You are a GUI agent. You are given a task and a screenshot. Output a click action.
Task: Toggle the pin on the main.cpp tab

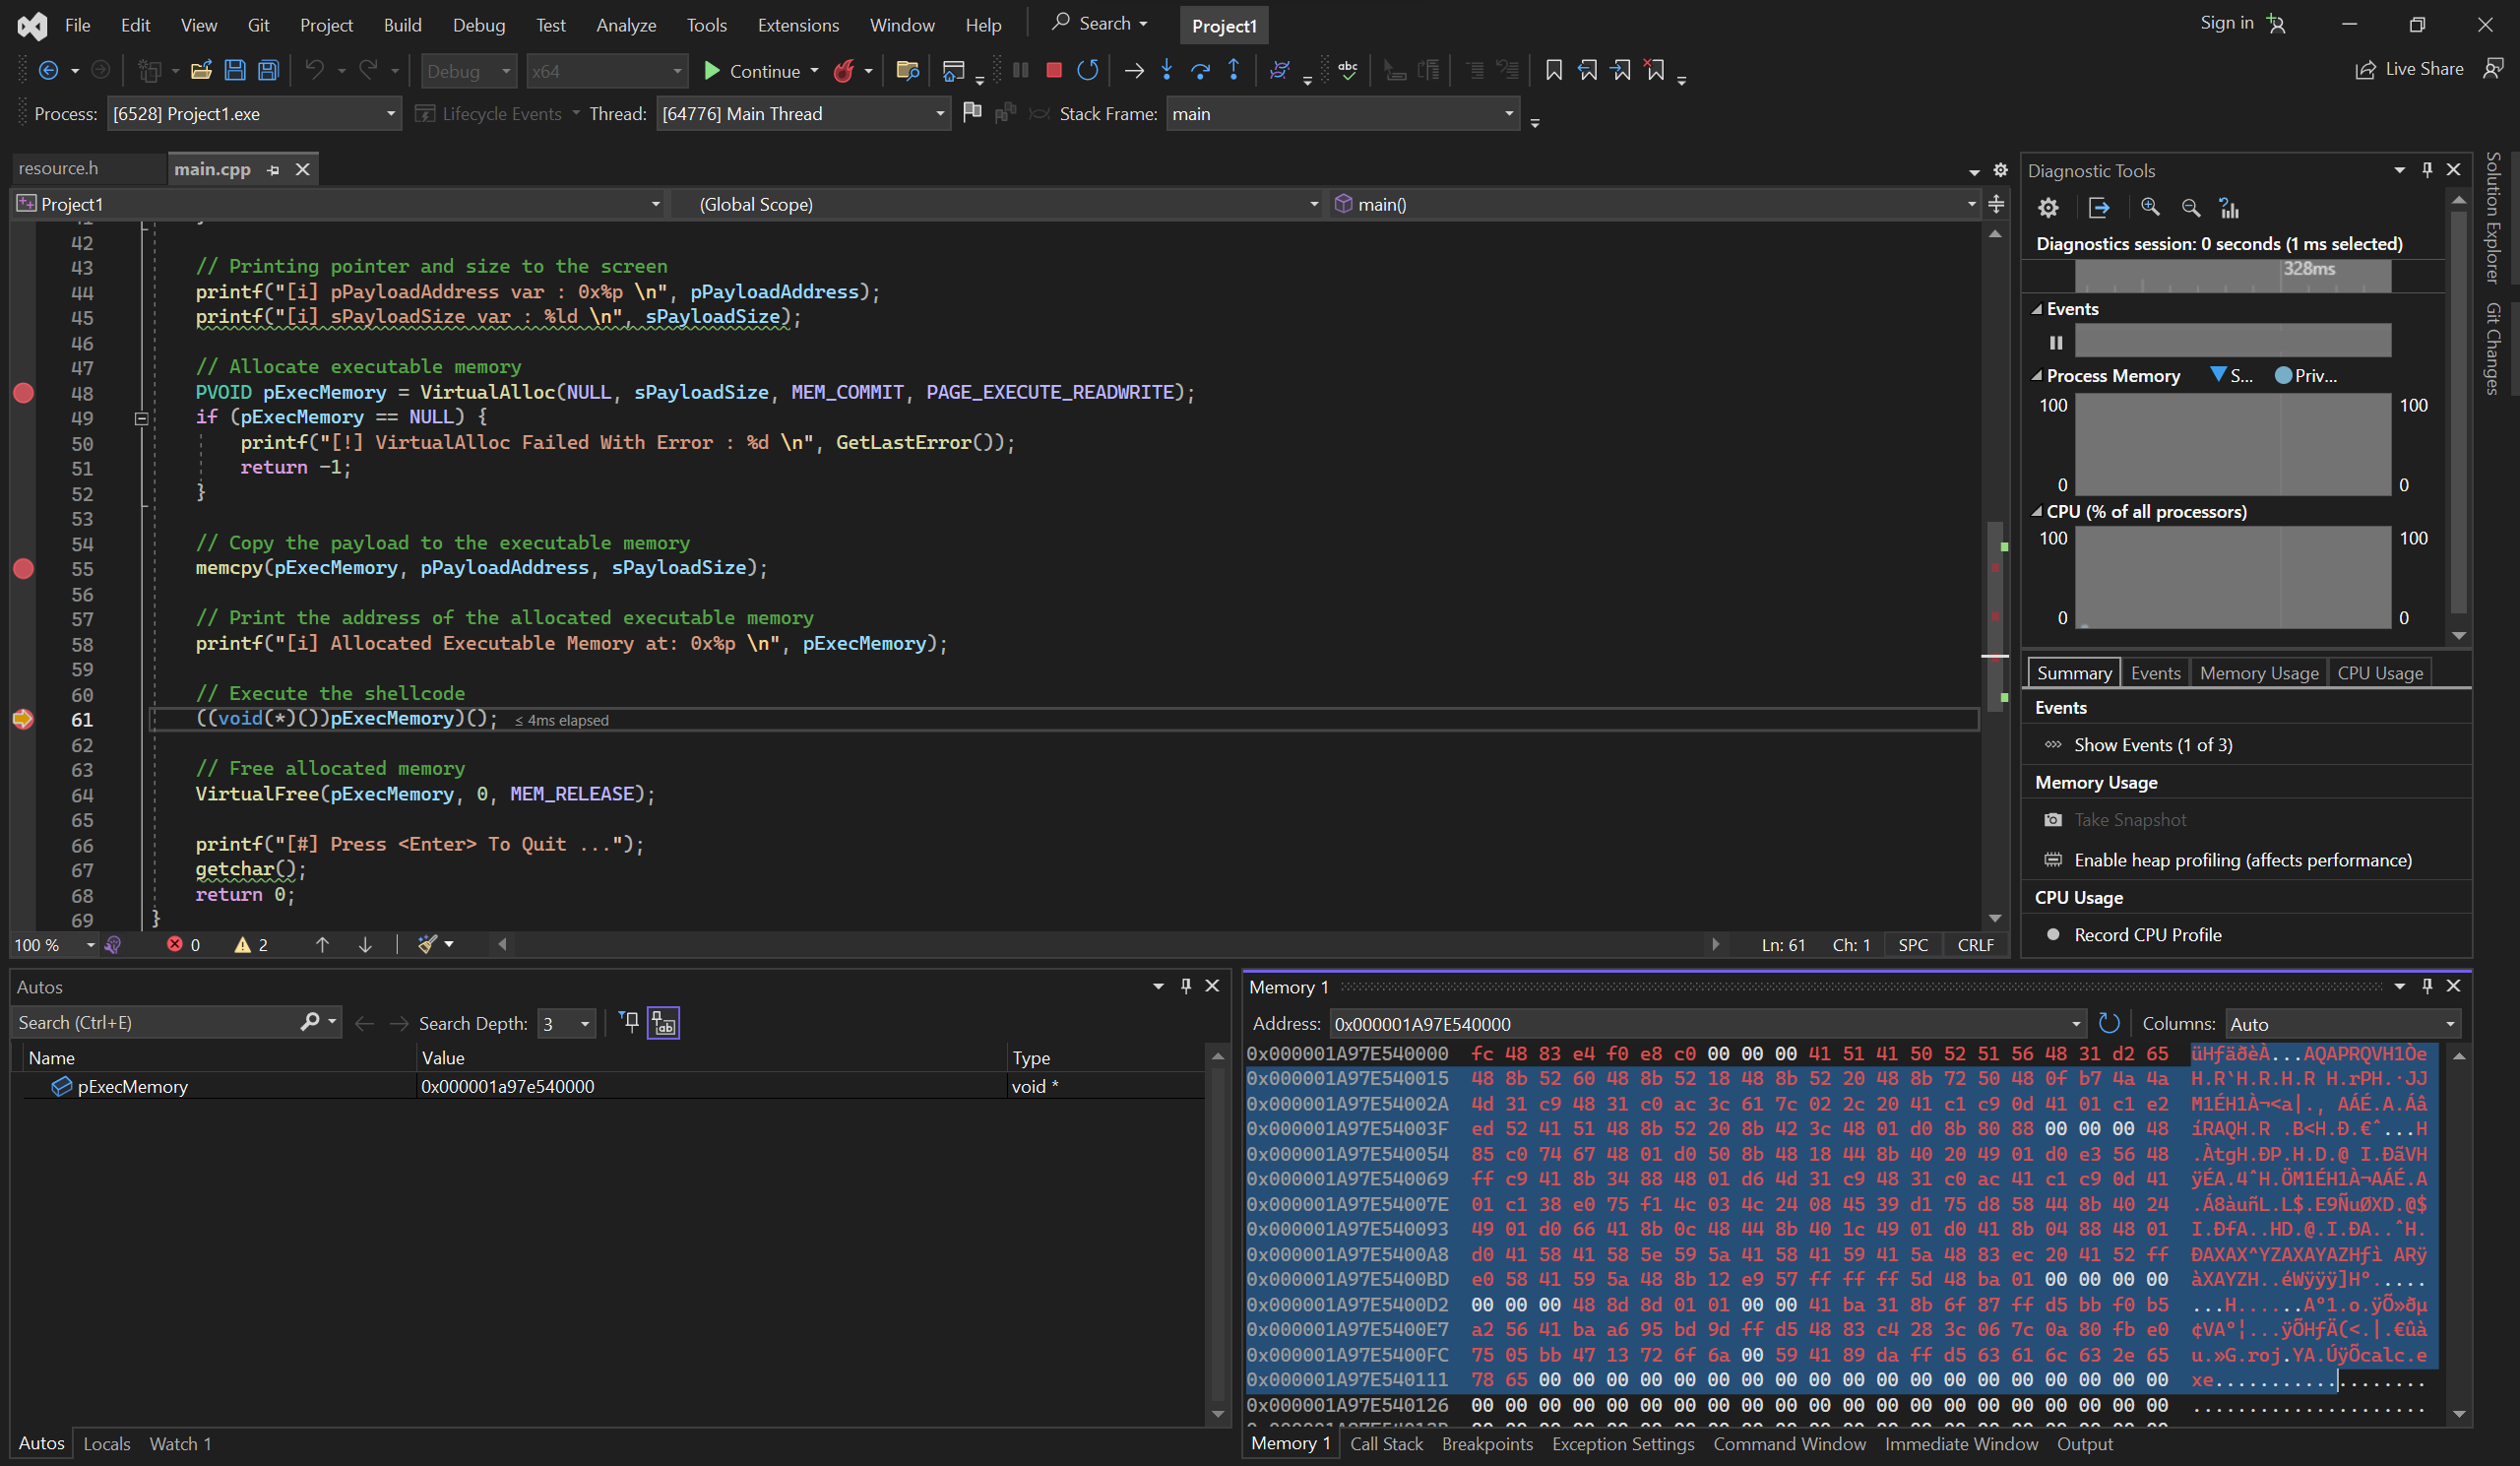coord(273,170)
